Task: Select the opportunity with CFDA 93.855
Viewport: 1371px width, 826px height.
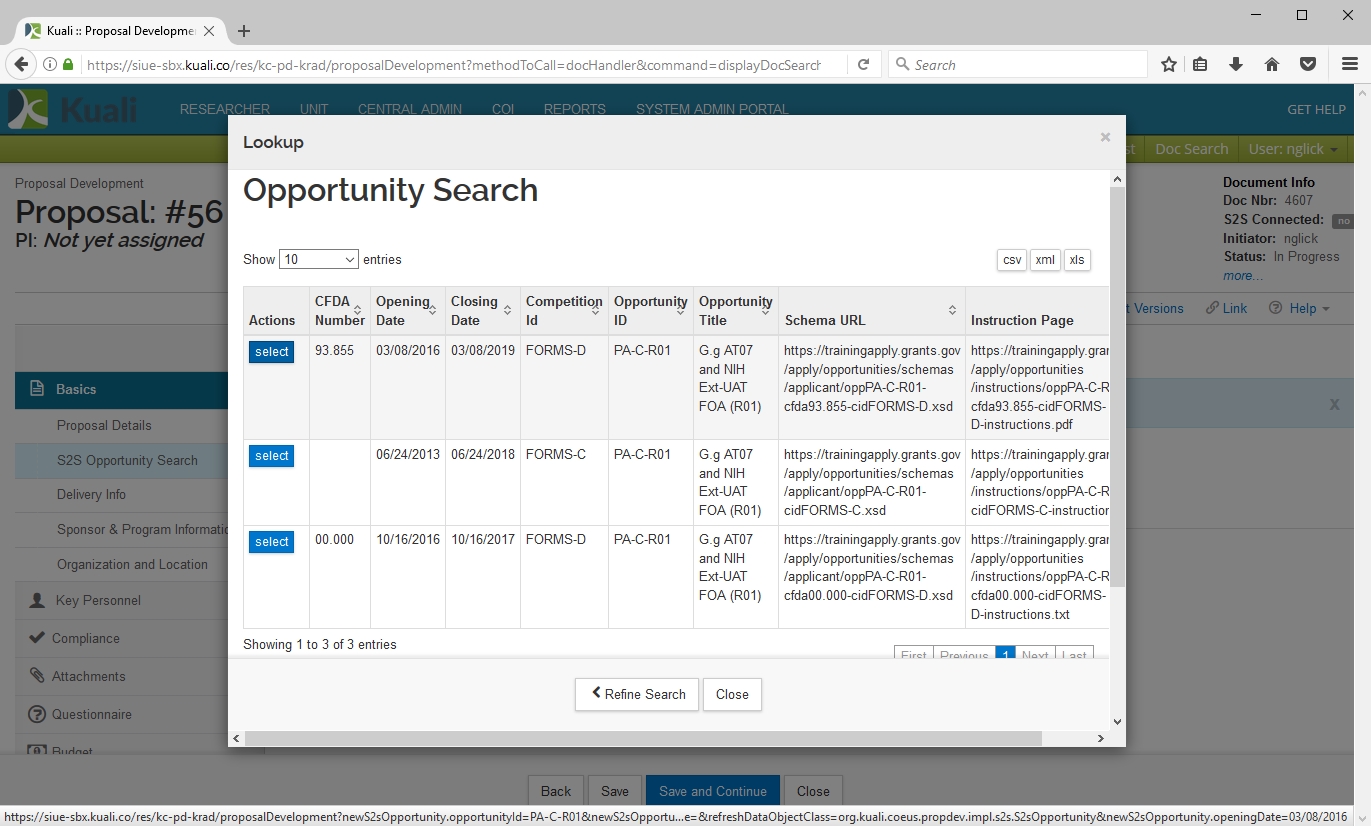Action: (271, 352)
